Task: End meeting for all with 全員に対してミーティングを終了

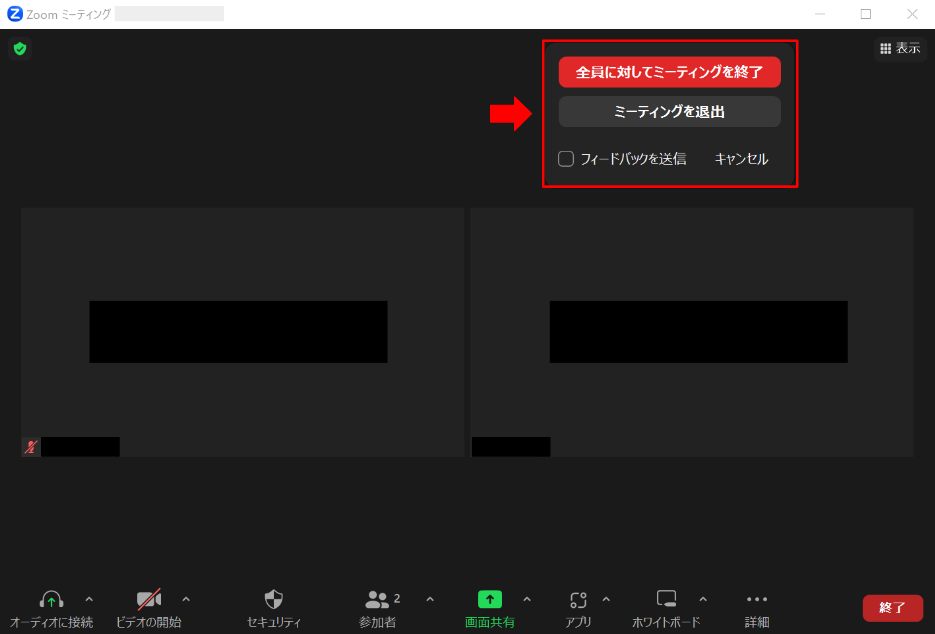Action: 669,72
